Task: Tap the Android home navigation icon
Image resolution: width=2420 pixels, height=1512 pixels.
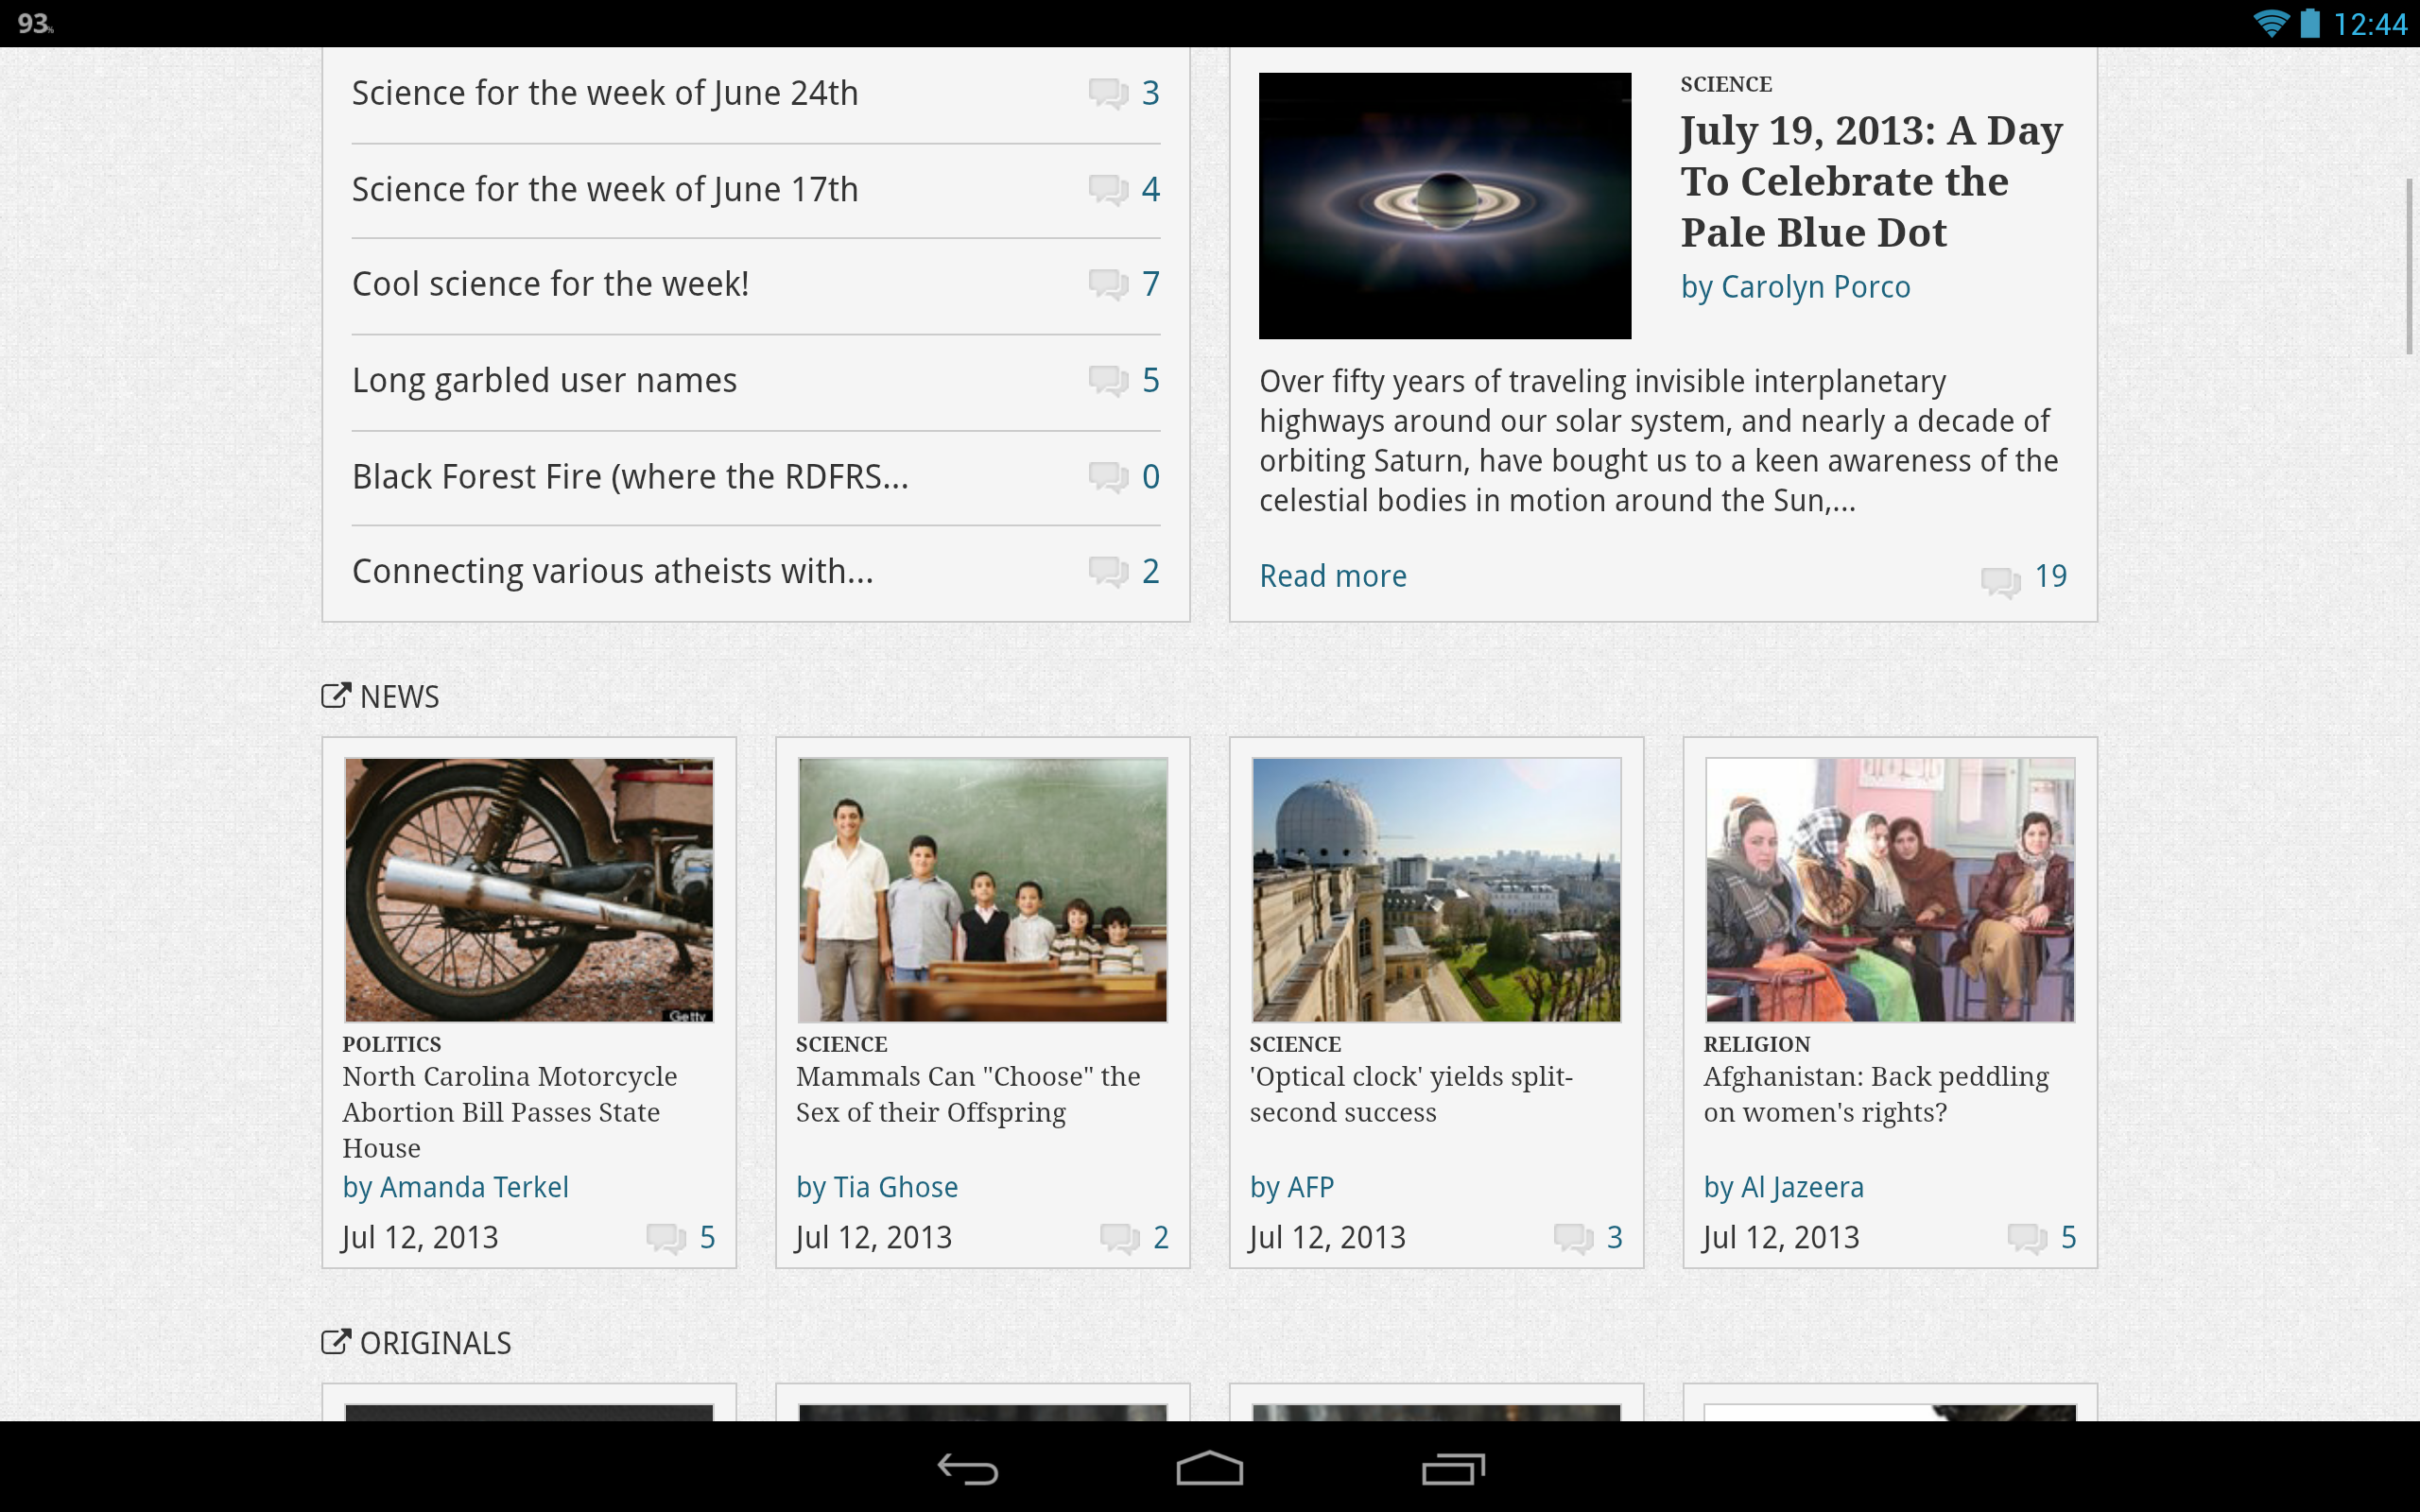Action: pyautogui.click(x=1209, y=1468)
